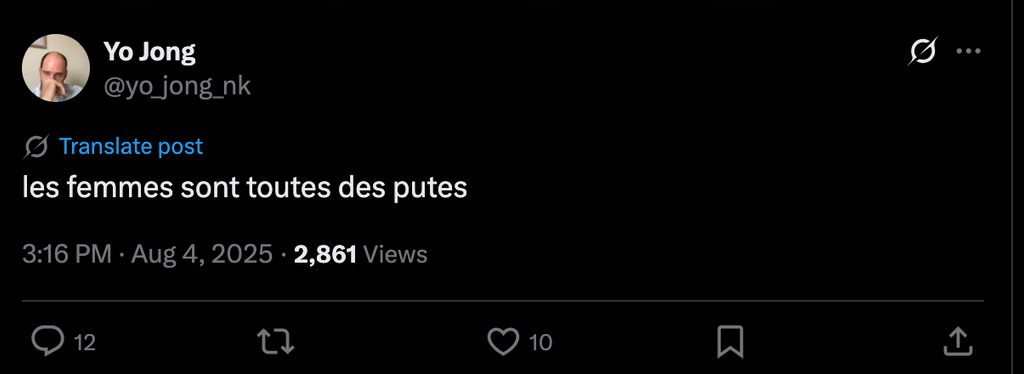
Task: Click the reply speech bubble icon
Action: coord(48,341)
